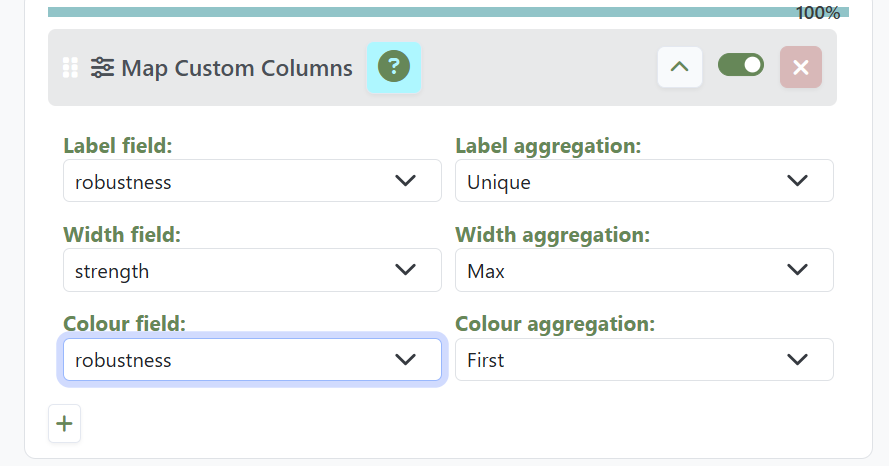The image size is (889, 466).
Task: Open the Label aggregation dropdown showing Unique
Action: [644, 181]
